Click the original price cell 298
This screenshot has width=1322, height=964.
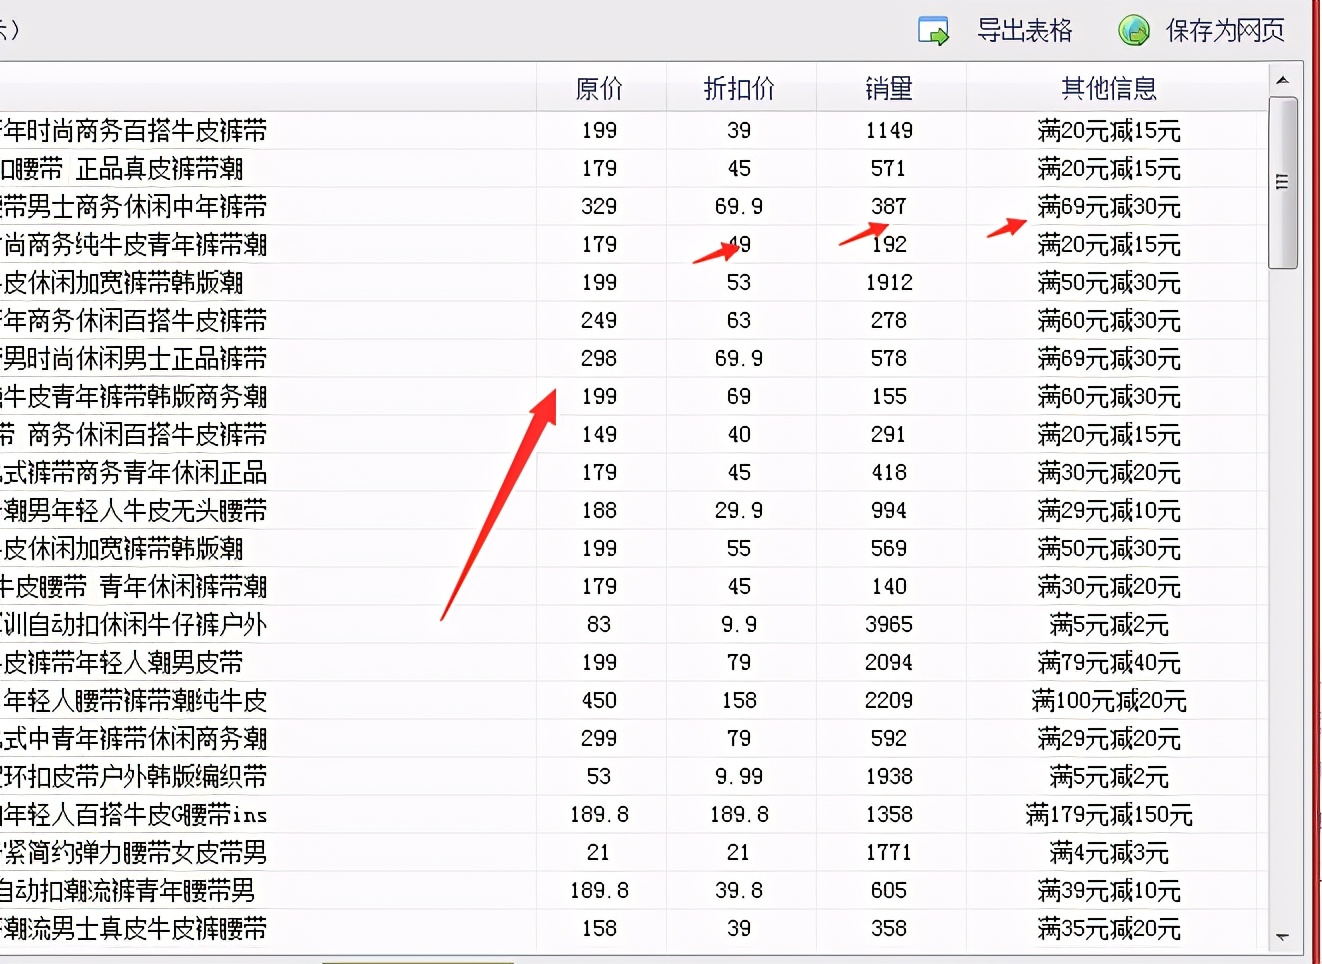point(600,359)
